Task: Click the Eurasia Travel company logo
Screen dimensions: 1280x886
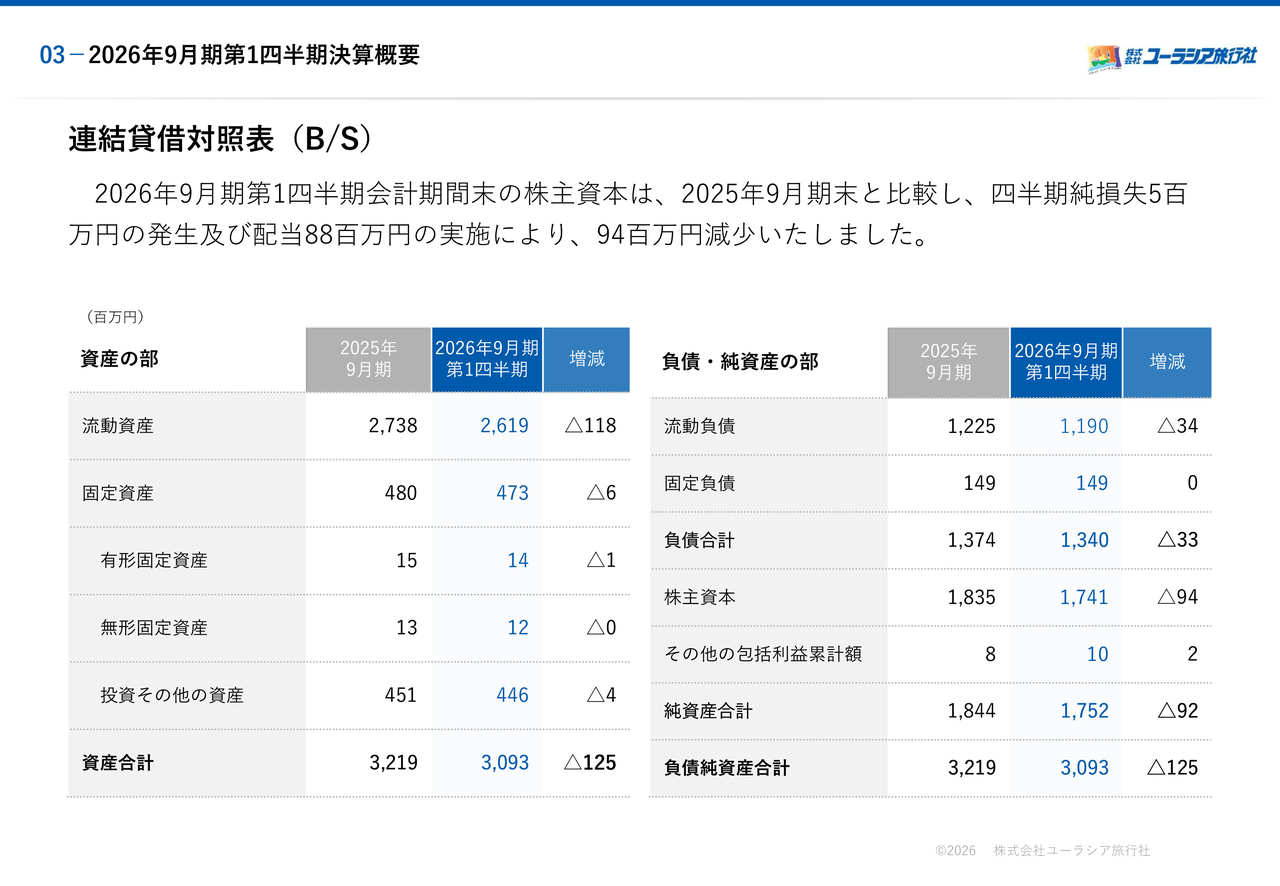Action: coord(1171,57)
